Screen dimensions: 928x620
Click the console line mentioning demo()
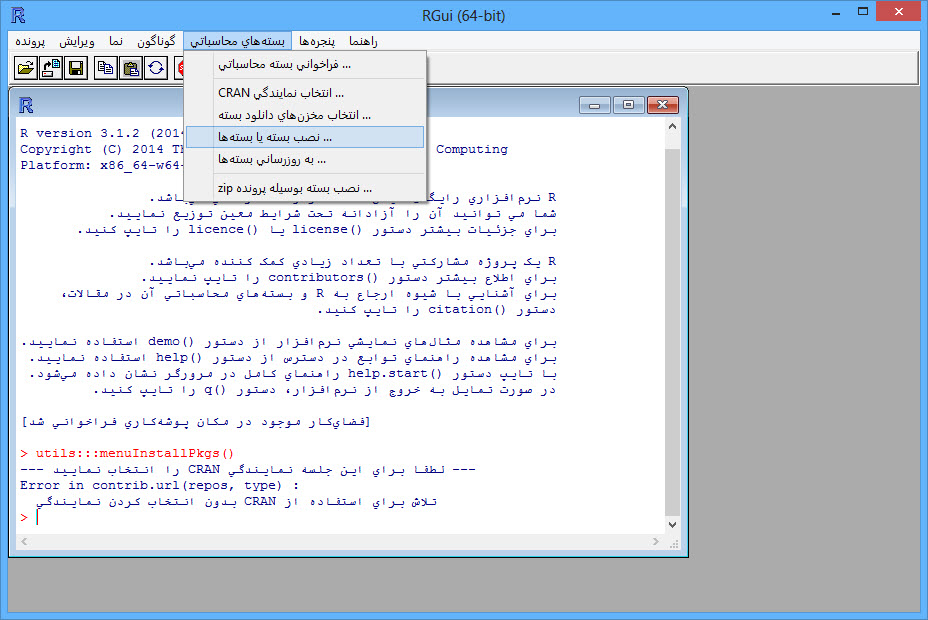click(x=289, y=341)
